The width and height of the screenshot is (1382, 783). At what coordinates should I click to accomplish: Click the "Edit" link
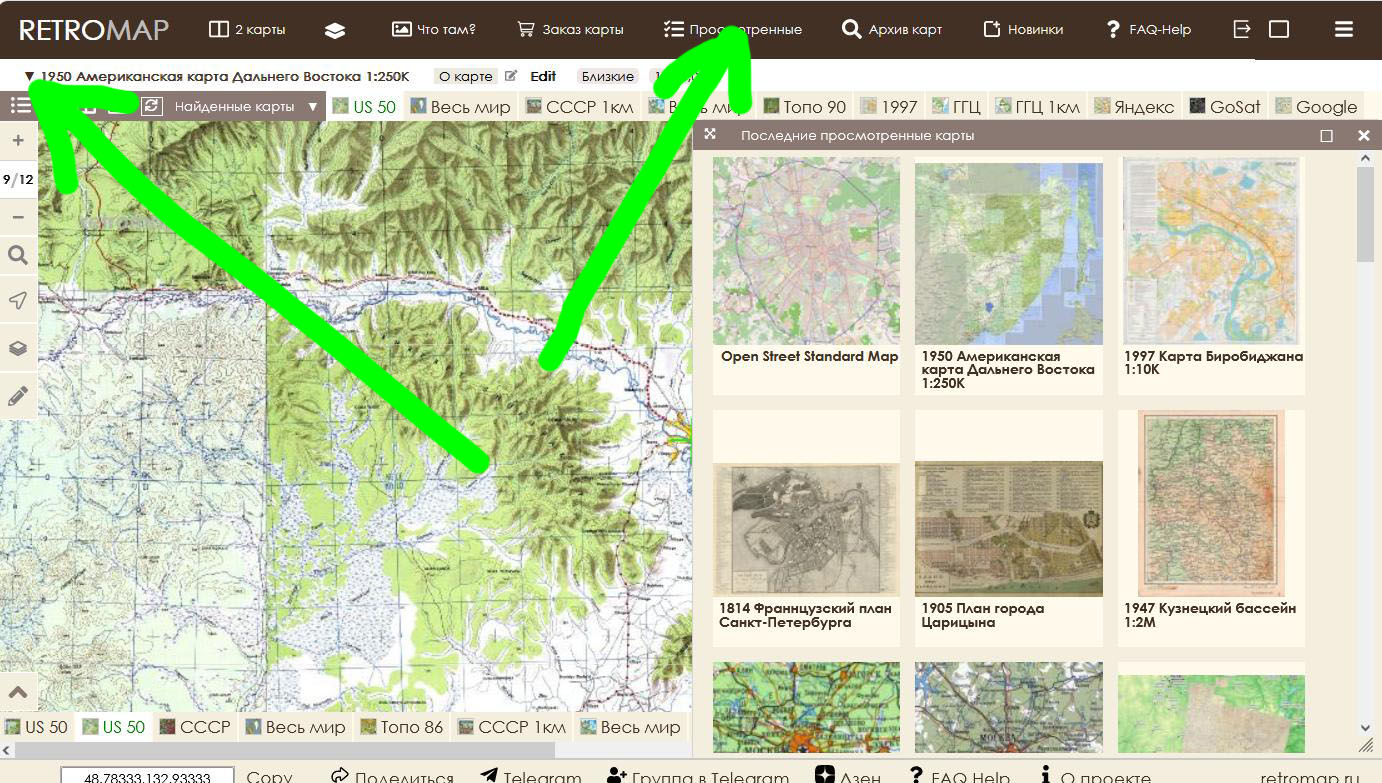tap(543, 76)
